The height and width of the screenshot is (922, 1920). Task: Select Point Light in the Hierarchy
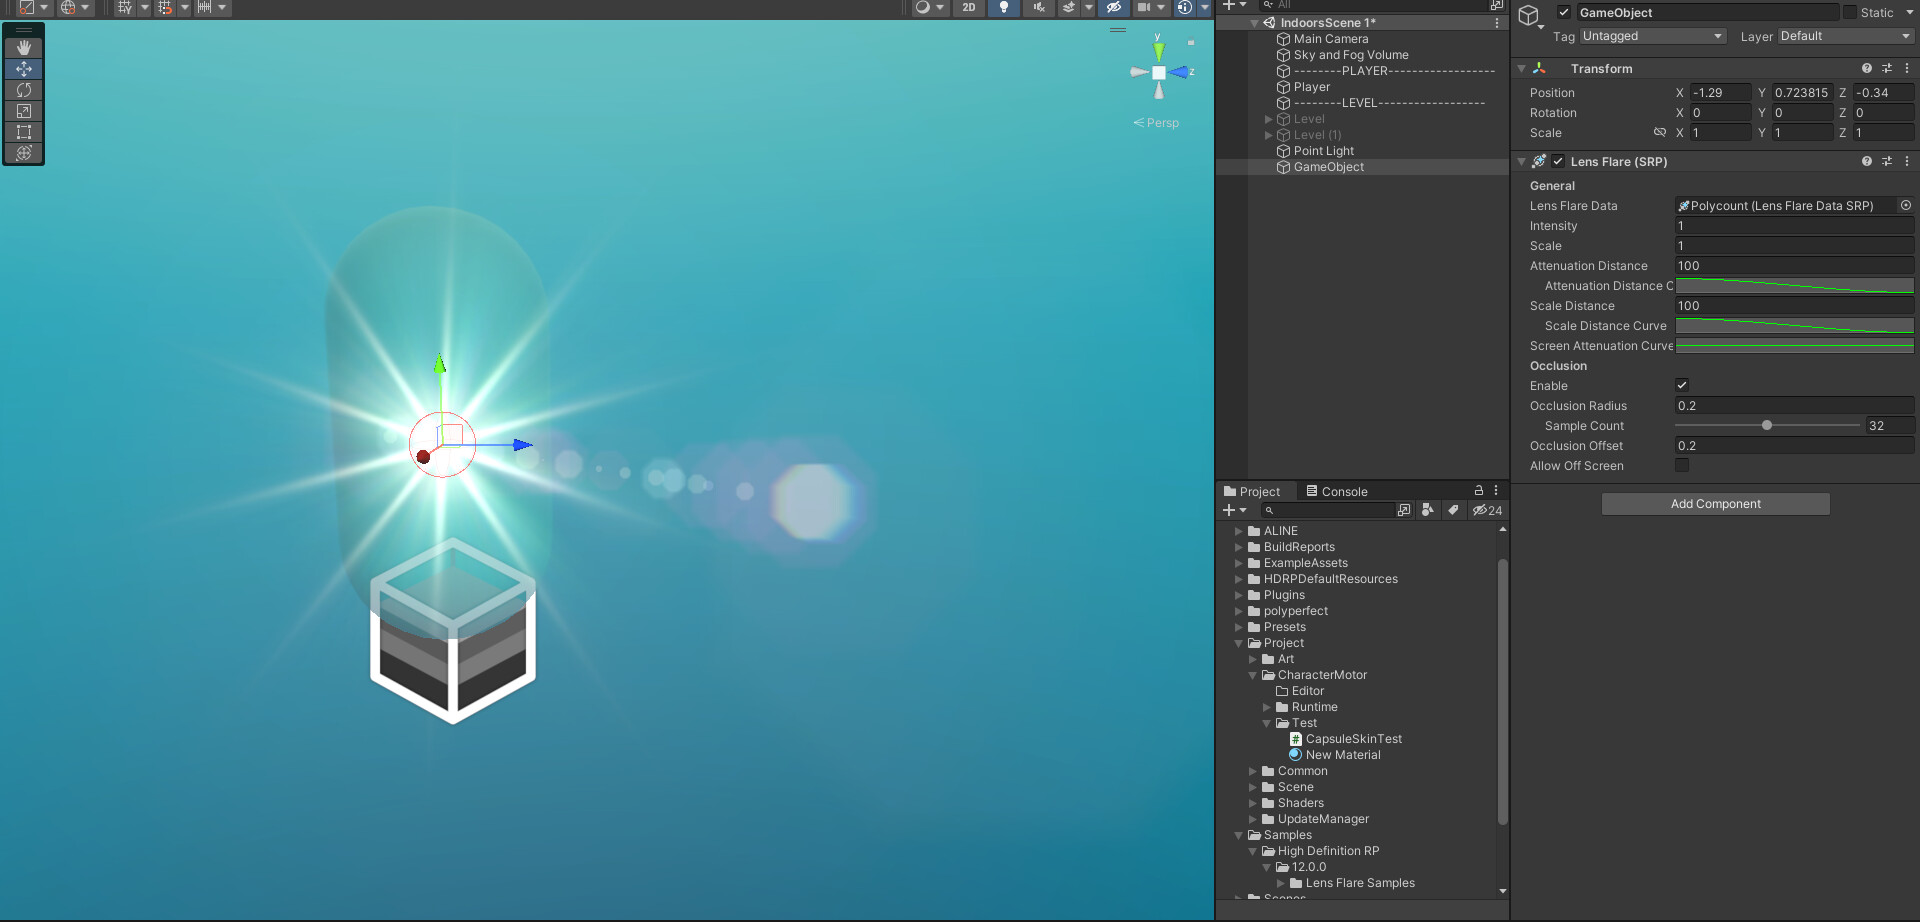point(1322,151)
